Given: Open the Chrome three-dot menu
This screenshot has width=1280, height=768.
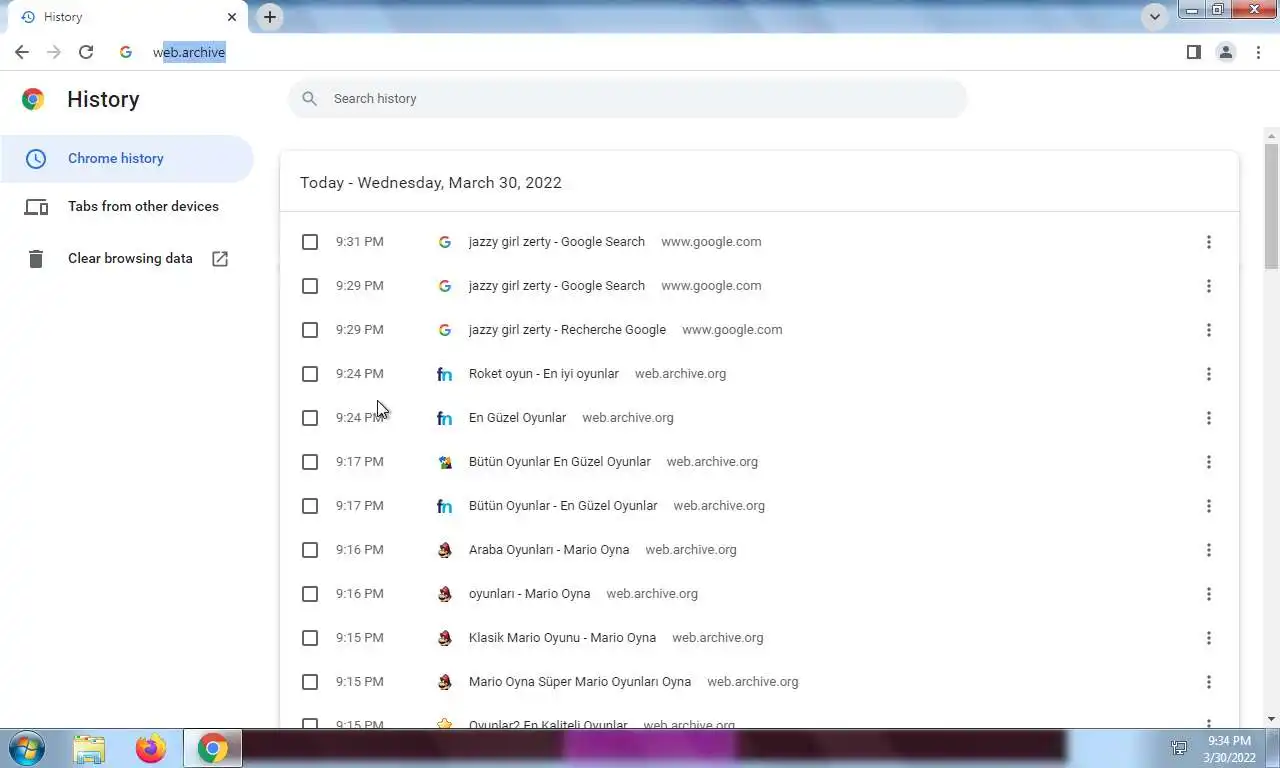Looking at the screenshot, I should tap(1258, 52).
